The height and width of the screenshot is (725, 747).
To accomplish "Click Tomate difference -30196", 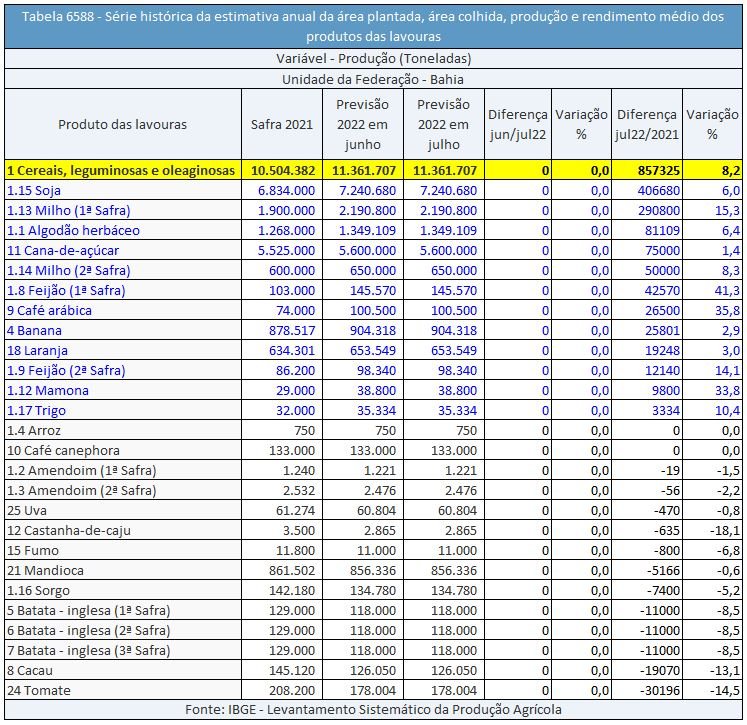I will pos(660,691).
